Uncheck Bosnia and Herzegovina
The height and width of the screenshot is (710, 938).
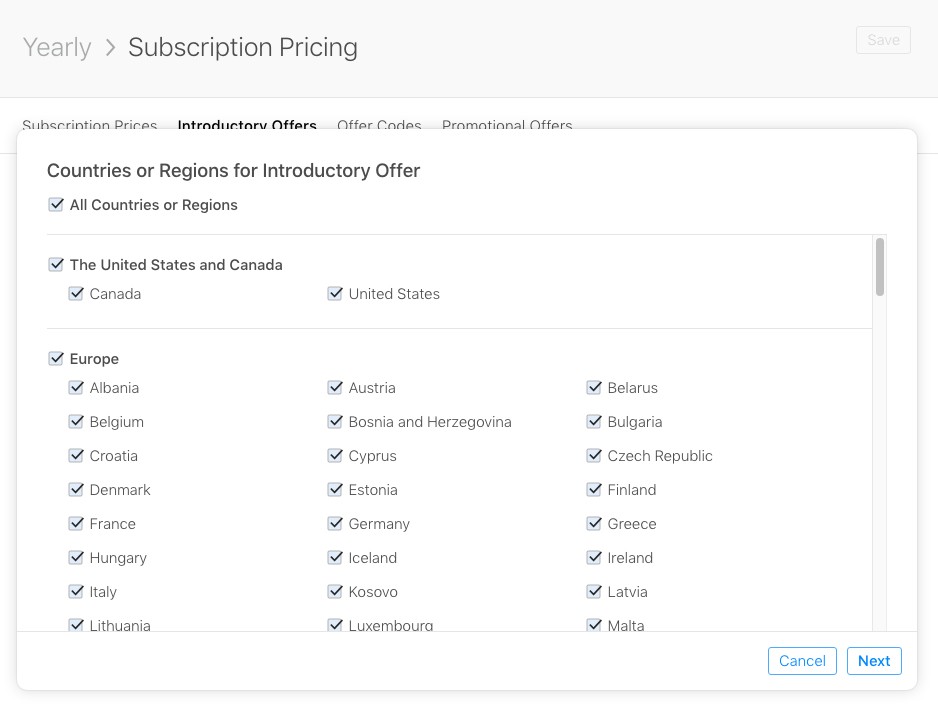(x=335, y=422)
